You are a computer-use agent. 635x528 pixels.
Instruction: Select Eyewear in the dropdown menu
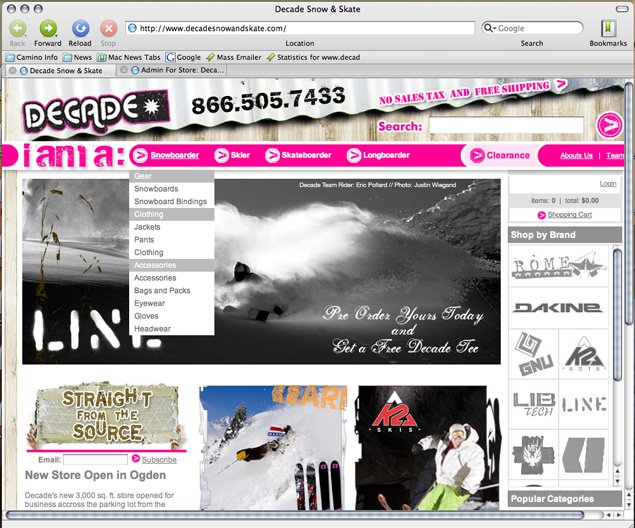(149, 303)
